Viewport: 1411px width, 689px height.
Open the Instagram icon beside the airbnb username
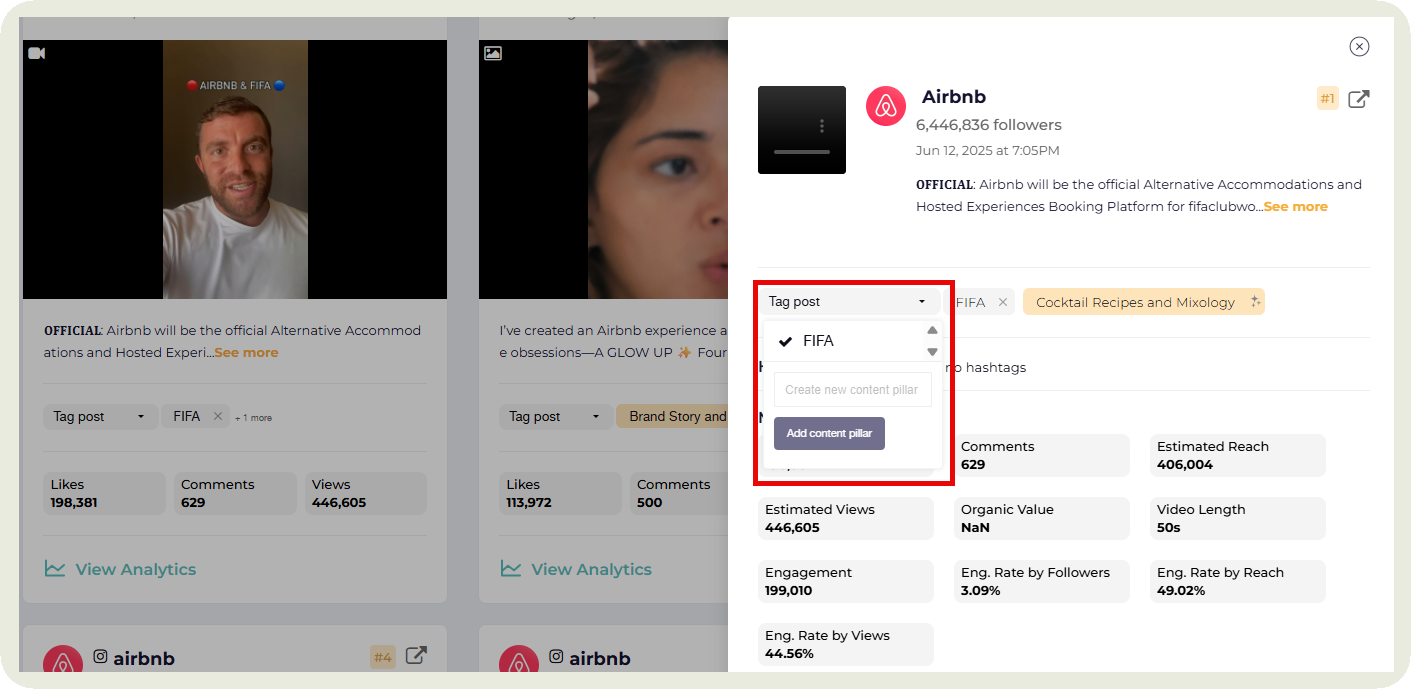click(x=99, y=657)
